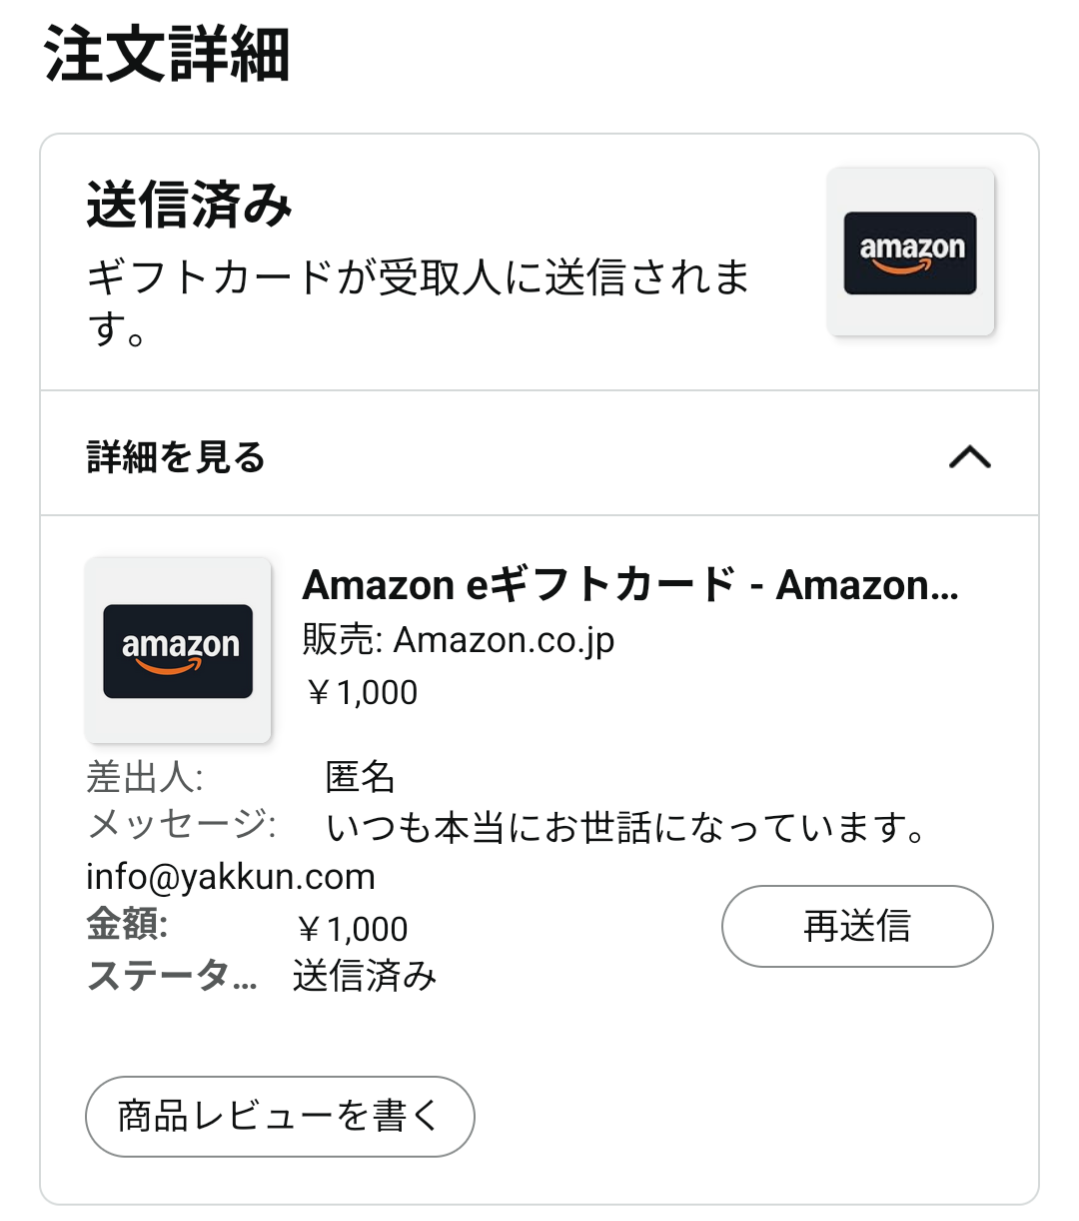Click the 差出人: field label
This screenshot has height=1221, width=1079.
pyautogui.click(x=145, y=777)
